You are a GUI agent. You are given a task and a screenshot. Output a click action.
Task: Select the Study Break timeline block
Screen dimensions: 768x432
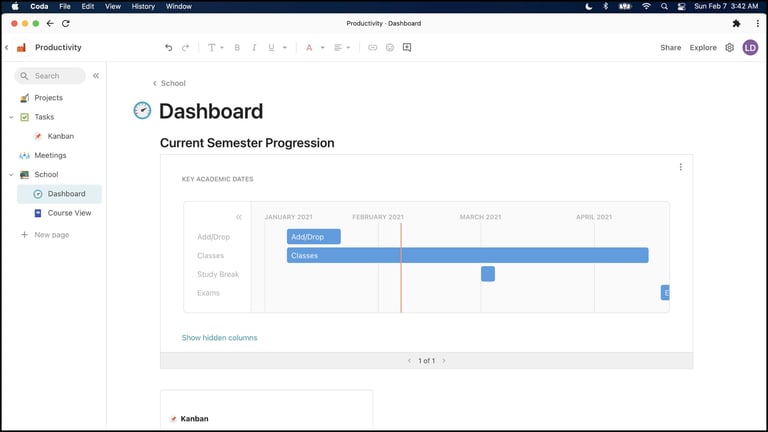[488, 274]
